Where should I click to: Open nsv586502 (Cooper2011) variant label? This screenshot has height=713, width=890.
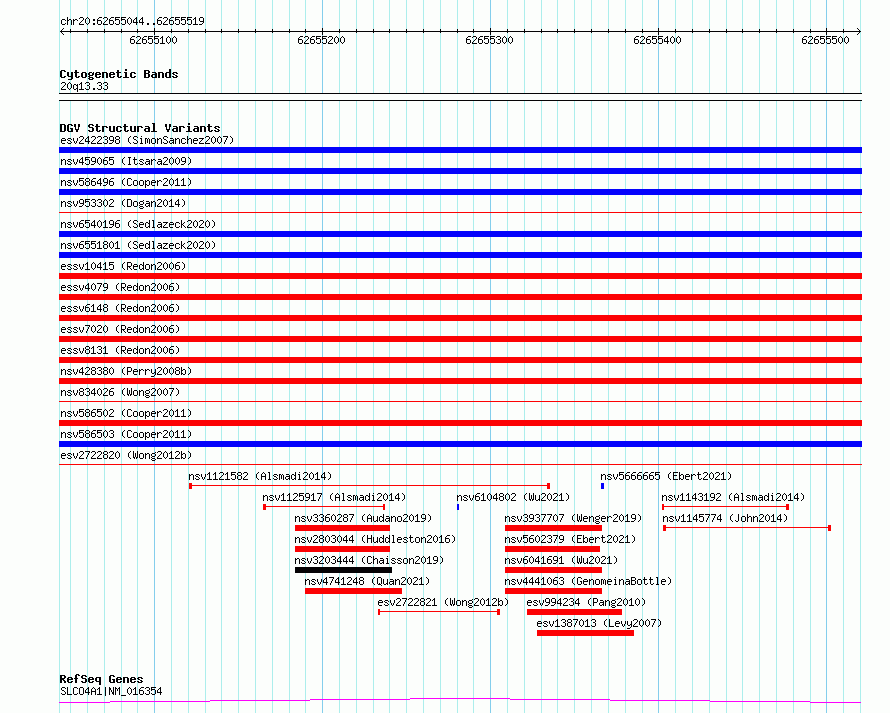pos(126,413)
